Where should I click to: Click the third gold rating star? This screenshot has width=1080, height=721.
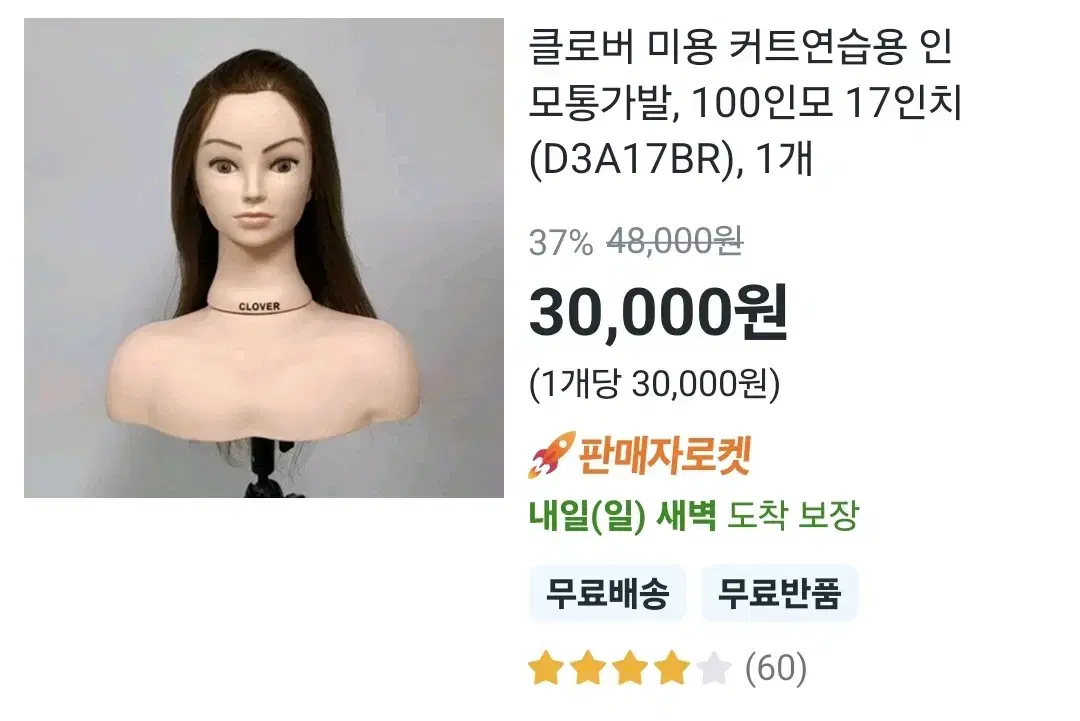click(x=630, y=668)
